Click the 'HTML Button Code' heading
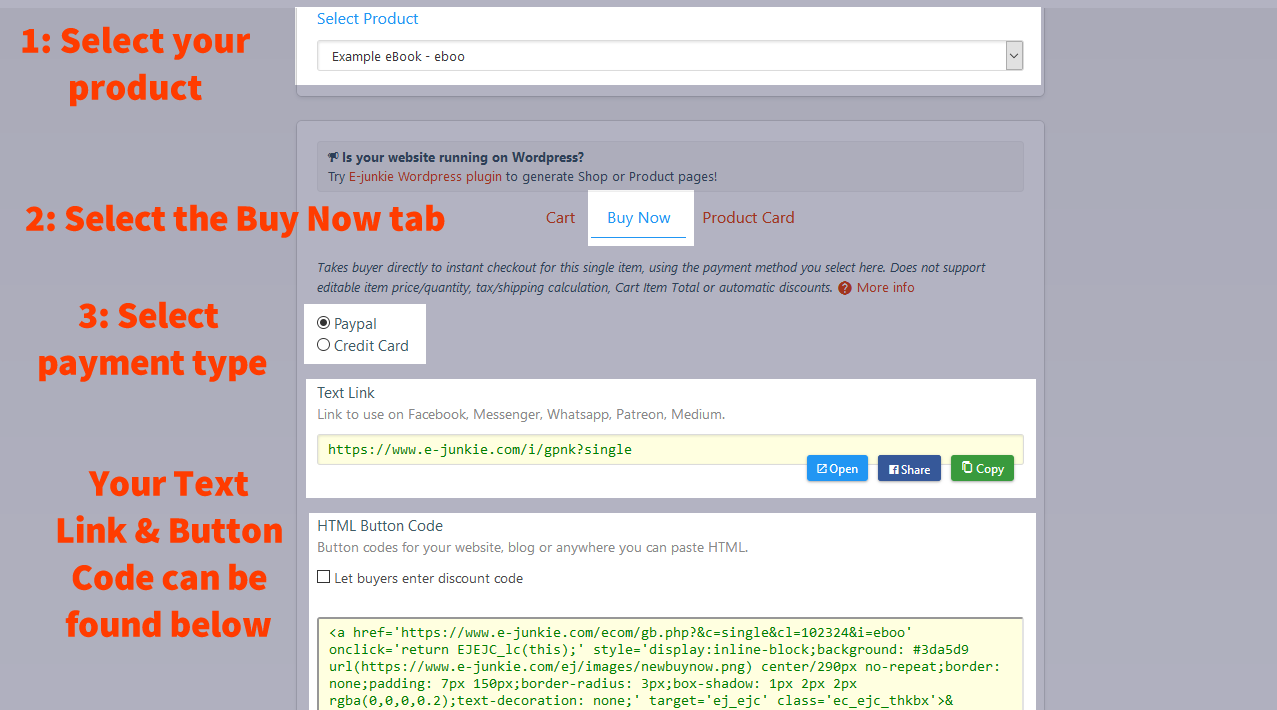Viewport: 1277px width, 710px height. tap(379, 526)
